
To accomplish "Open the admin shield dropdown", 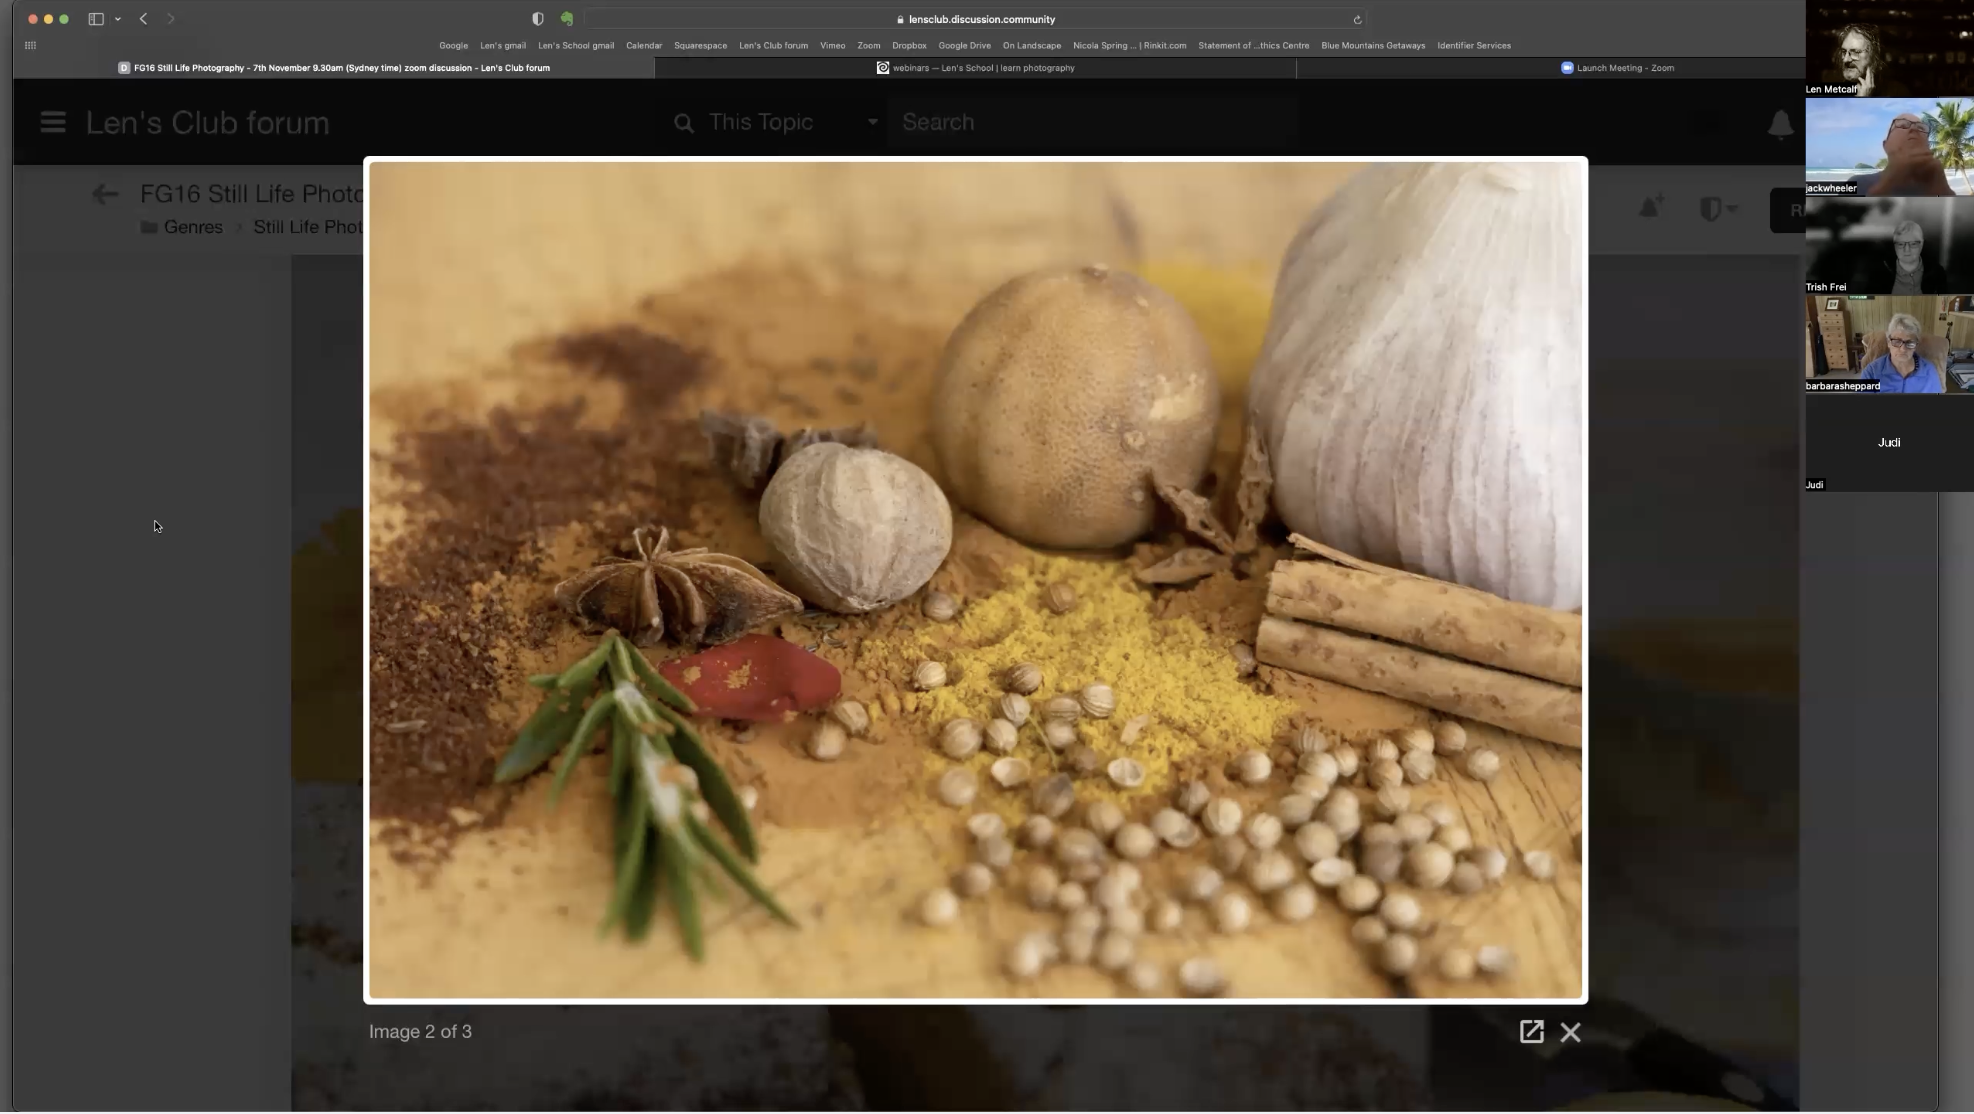I will (1718, 208).
